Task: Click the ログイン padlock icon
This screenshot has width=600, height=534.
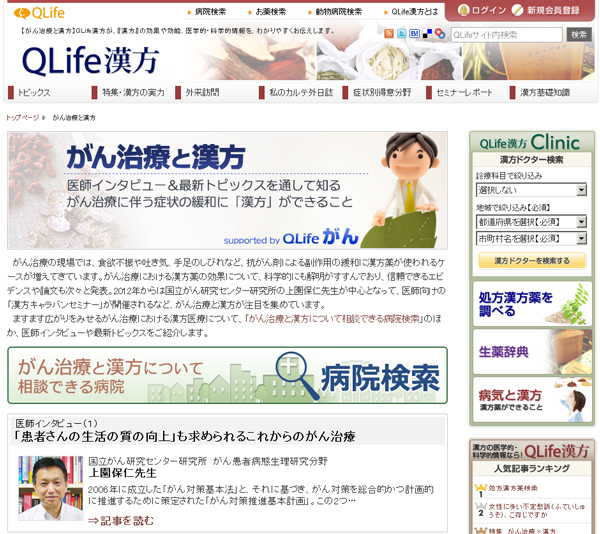Action: tap(463, 10)
